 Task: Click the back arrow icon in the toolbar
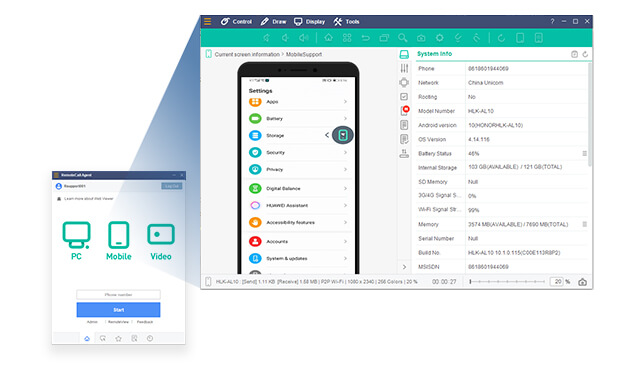click(x=365, y=38)
